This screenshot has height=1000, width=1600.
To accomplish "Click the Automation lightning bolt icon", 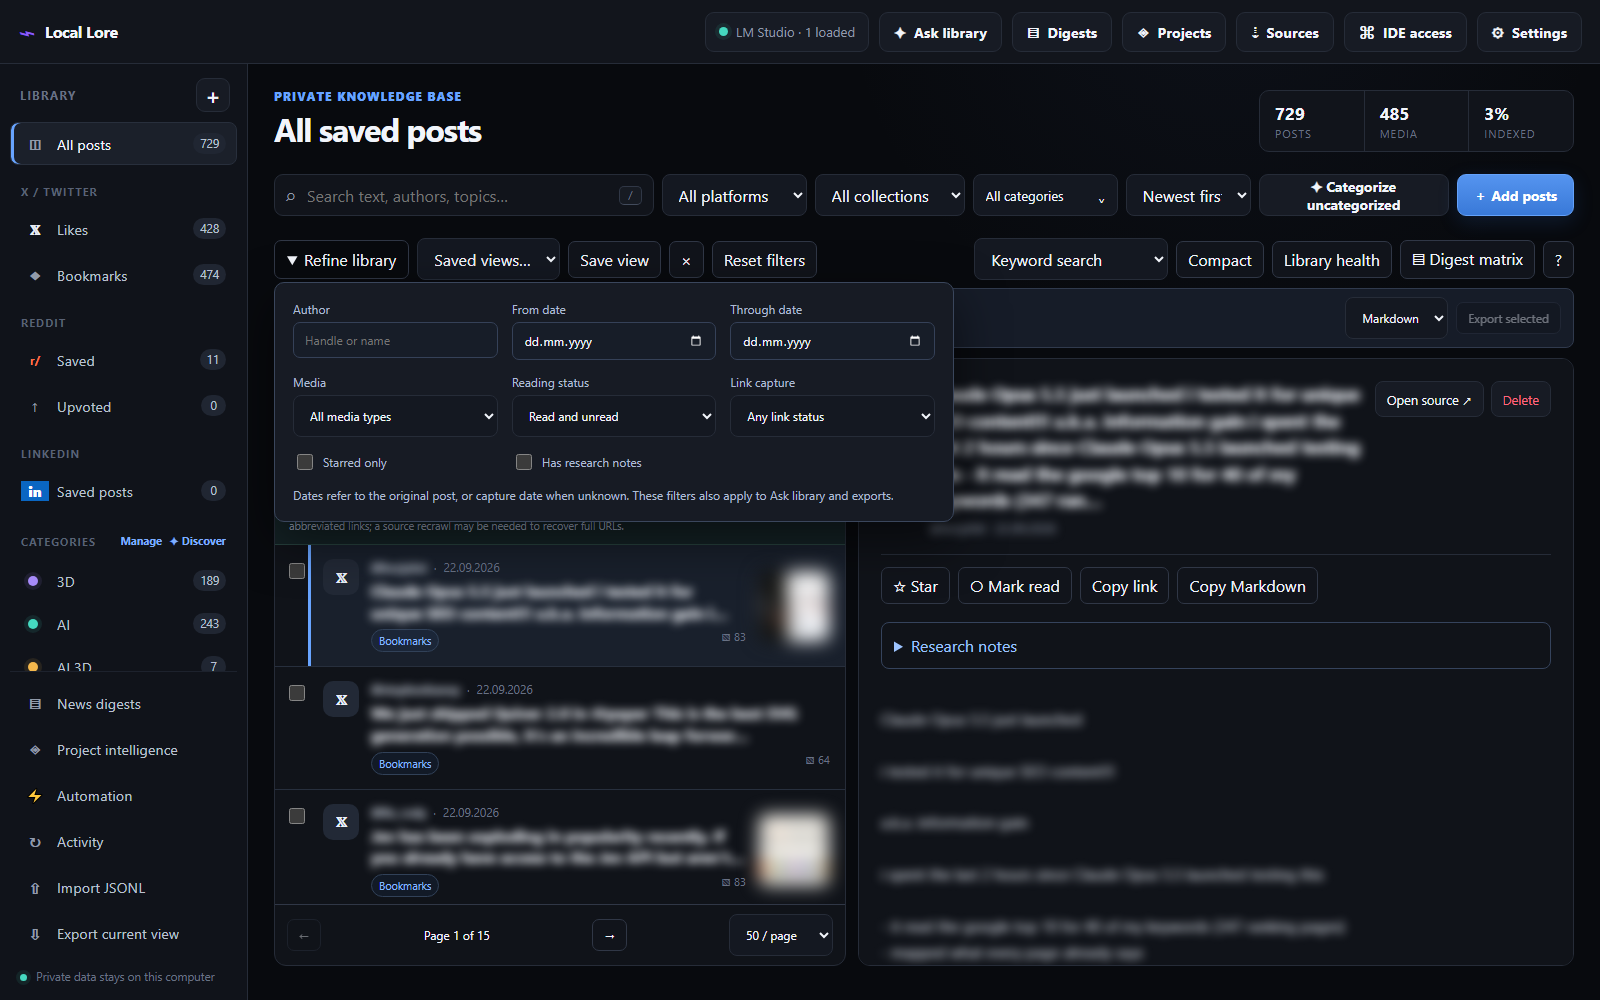I will 35,796.
